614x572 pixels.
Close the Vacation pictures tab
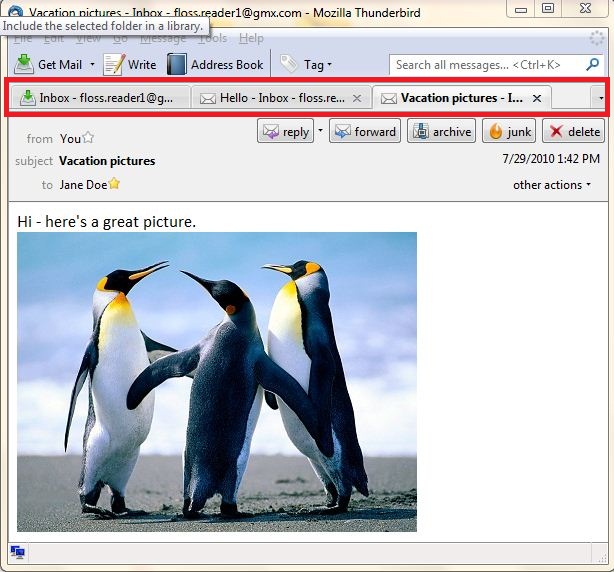537,98
